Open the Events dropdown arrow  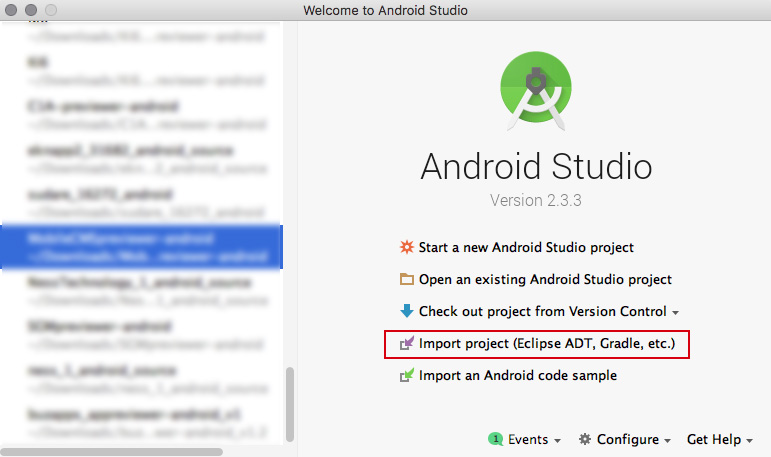click(x=557, y=440)
